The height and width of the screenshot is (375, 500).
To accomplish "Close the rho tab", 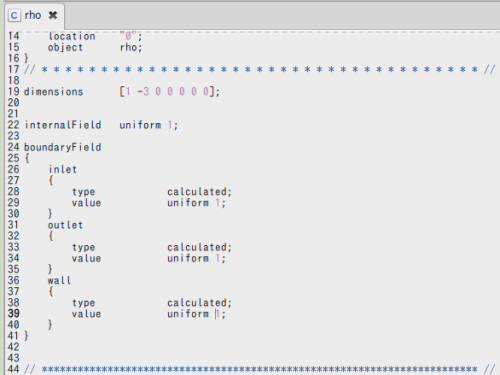I will 53,15.
